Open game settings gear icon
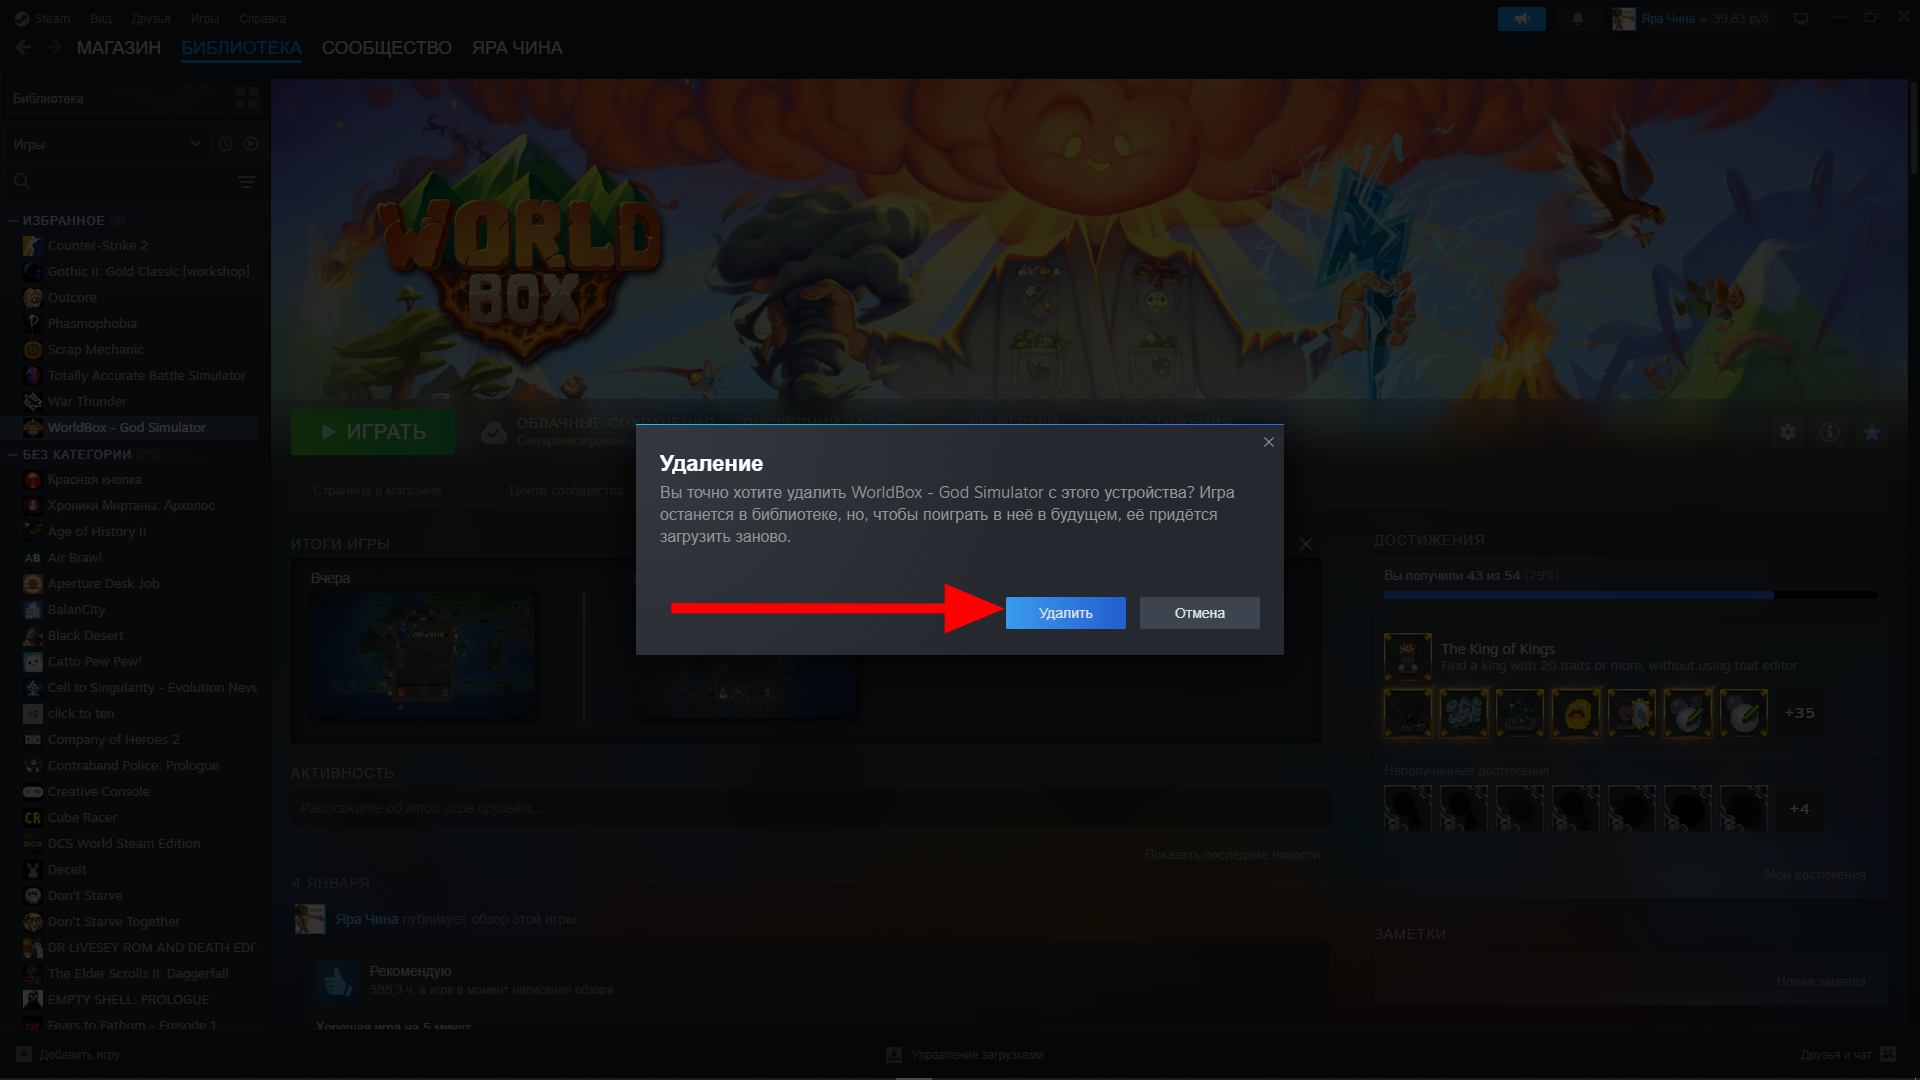Viewport: 1920px width, 1080px height. [1788, 432]
